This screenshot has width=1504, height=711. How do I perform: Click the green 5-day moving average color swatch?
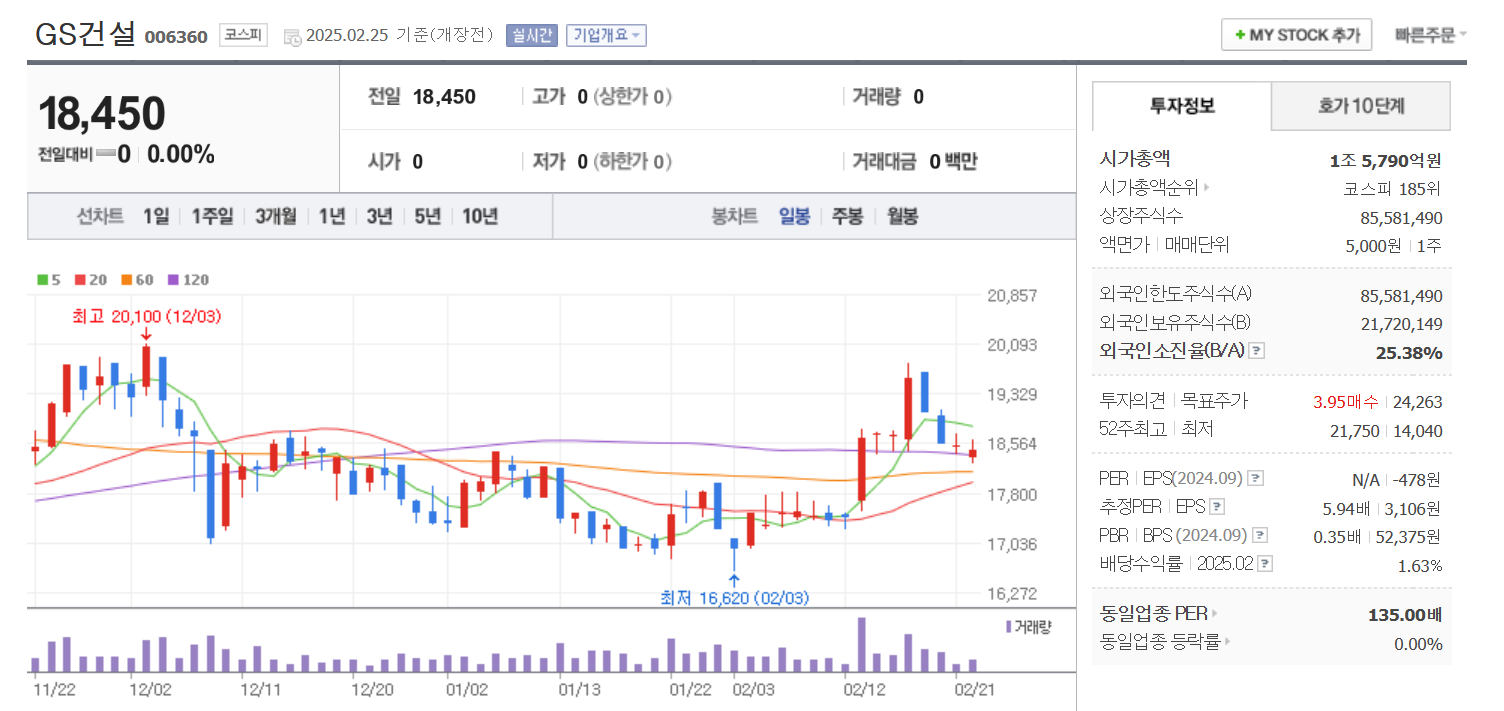click(x=42, y=279)
